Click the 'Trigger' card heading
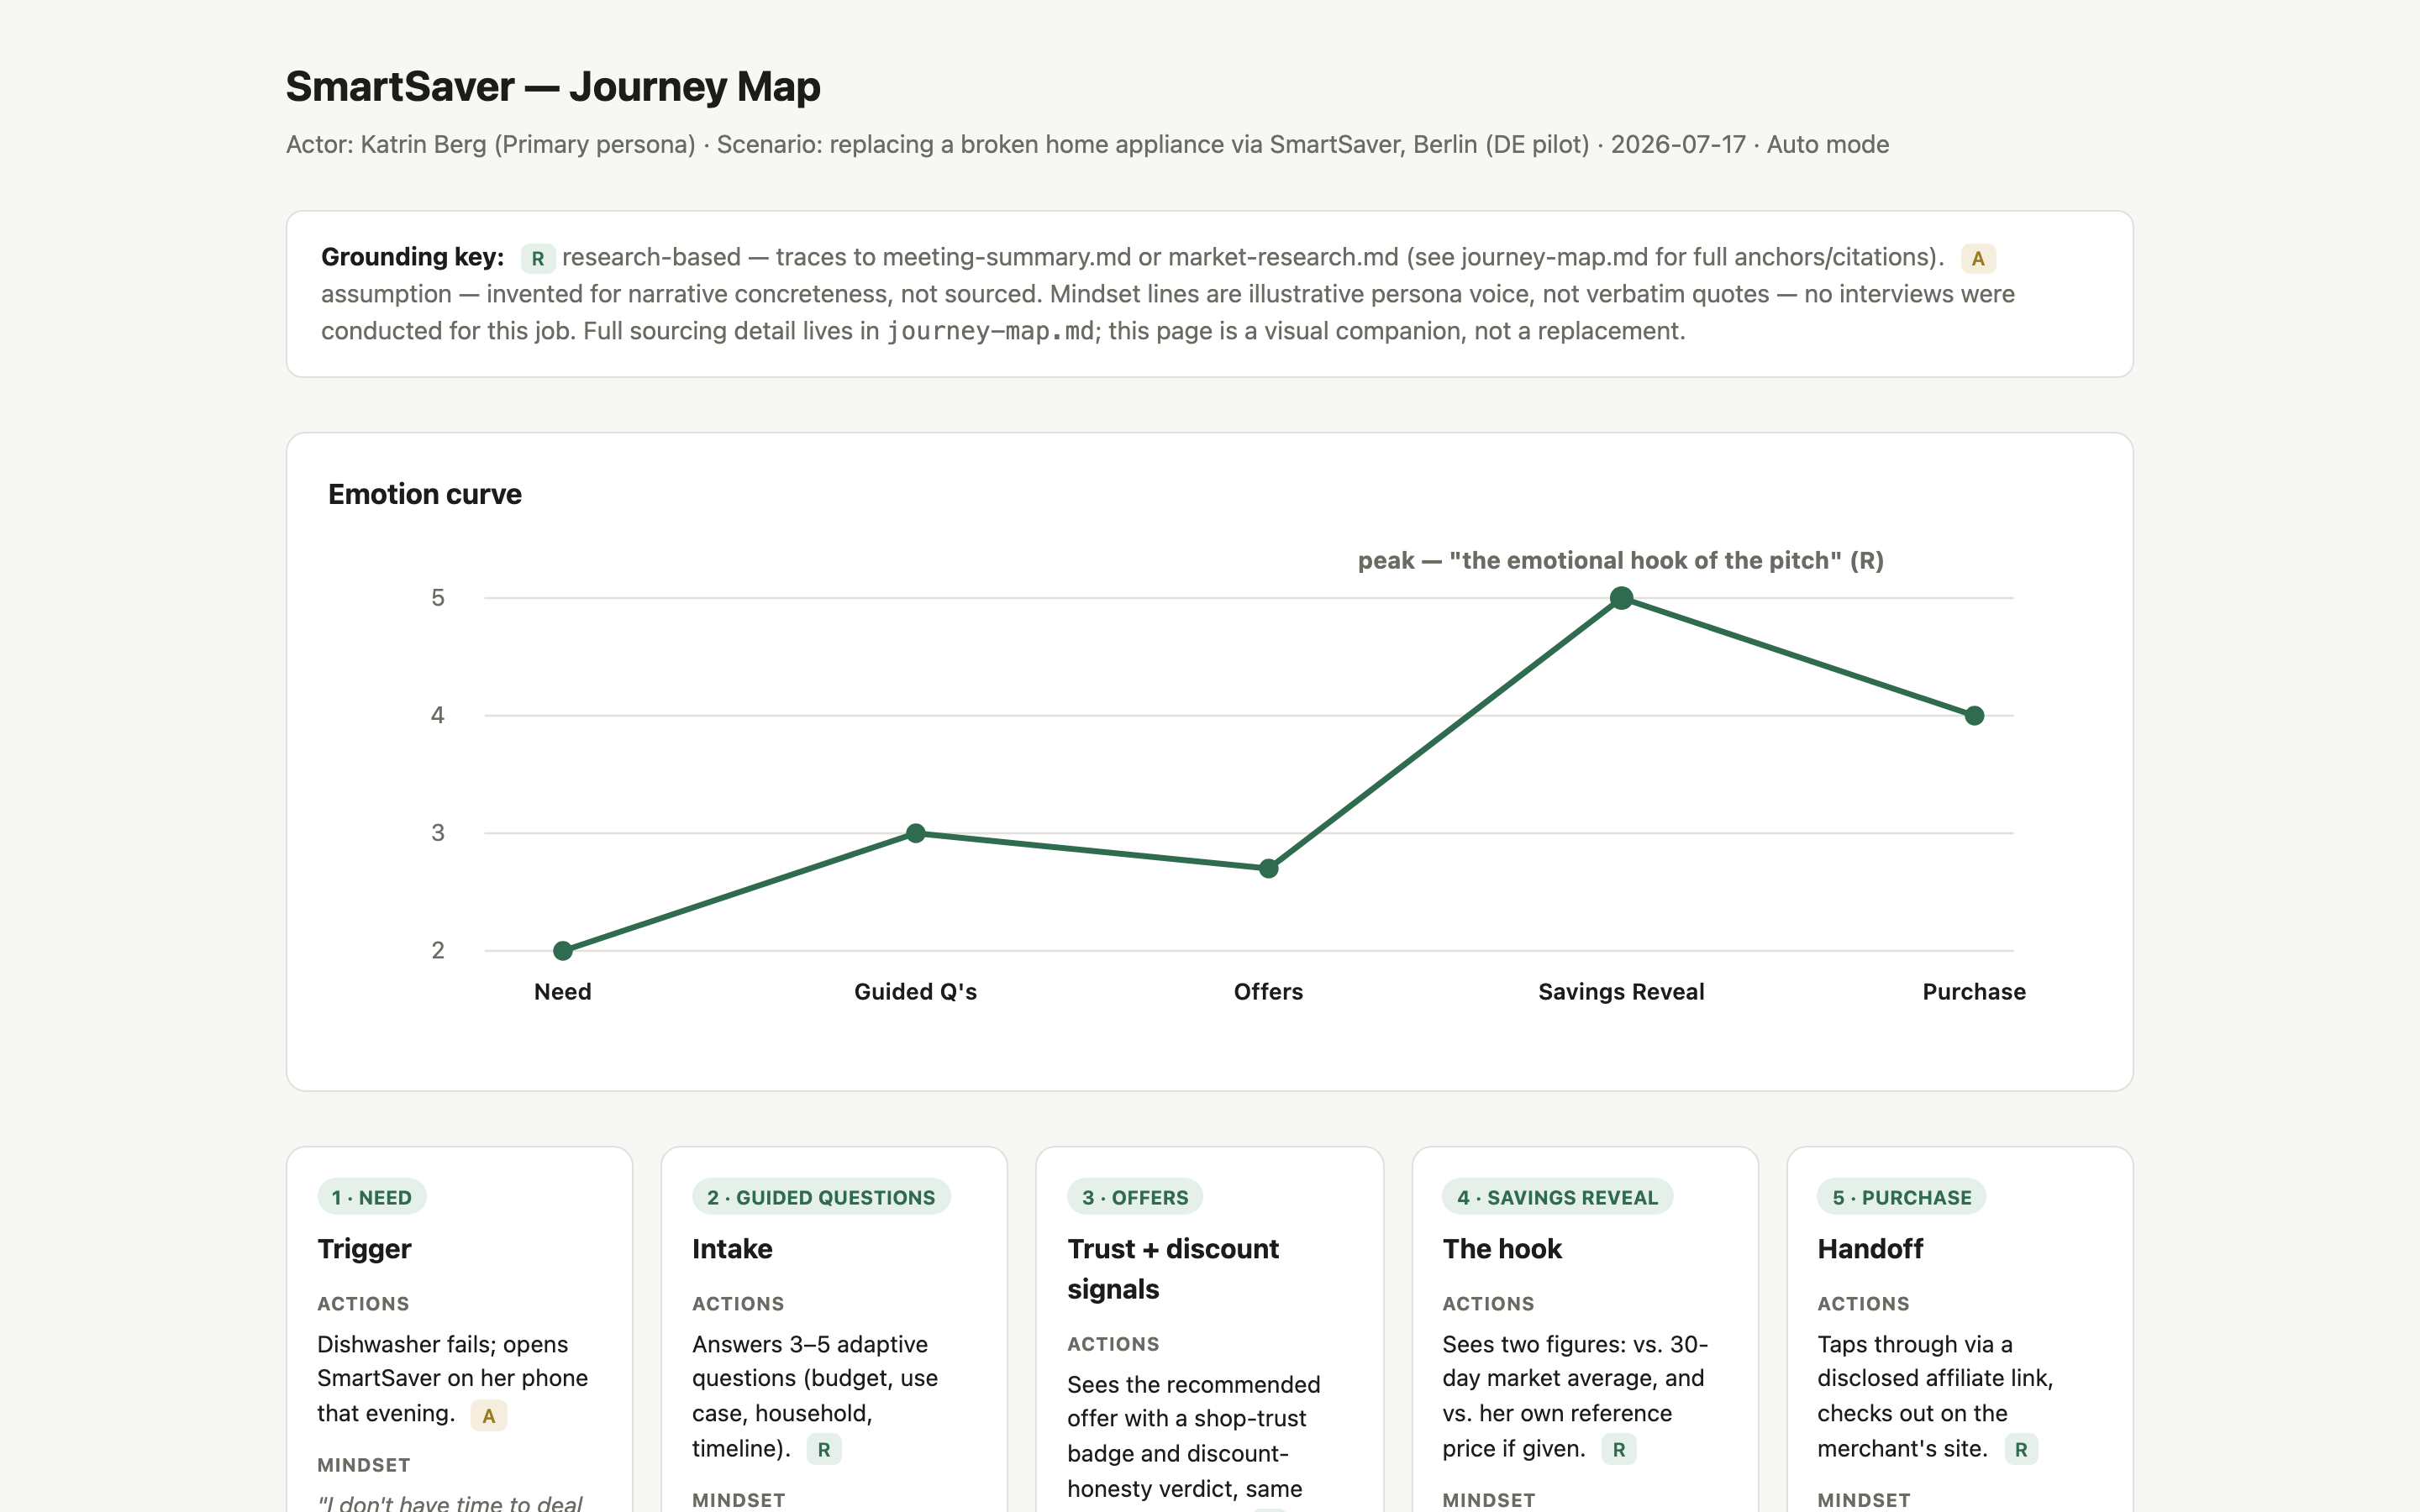Image resolution: width=2420 pixels, height=1512 pixels. coord(364,1249)
